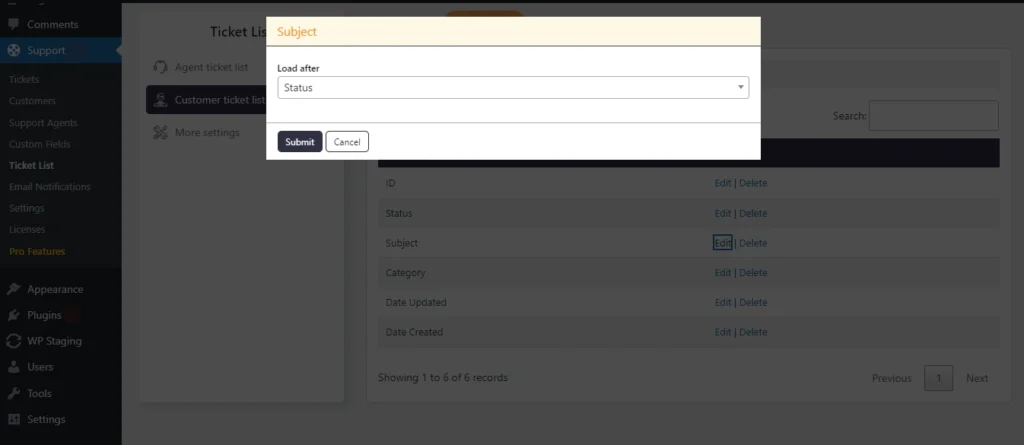Delete the Category row

(753, 273)
